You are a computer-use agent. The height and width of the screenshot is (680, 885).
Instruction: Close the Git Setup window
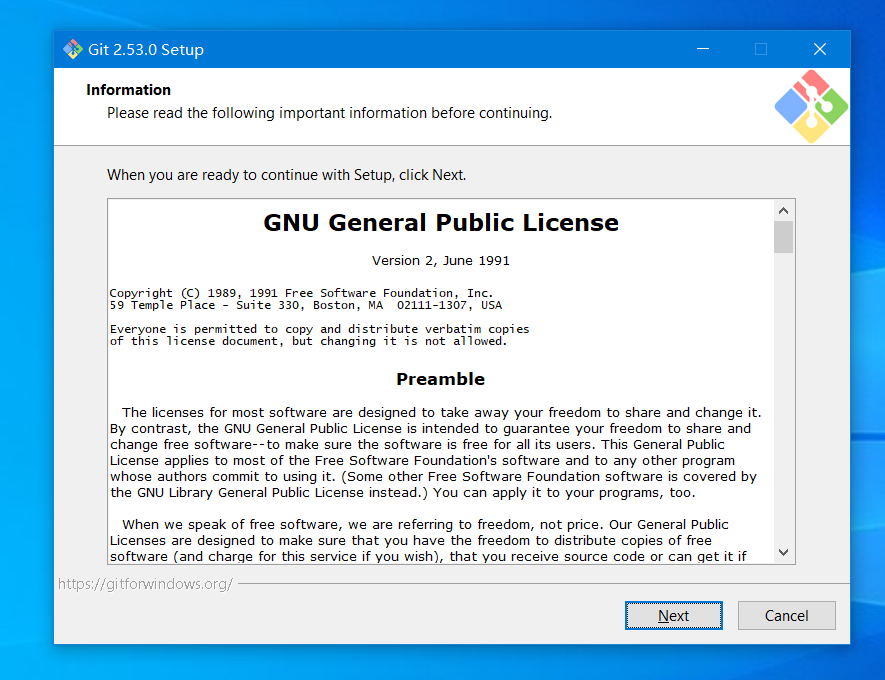[x=820, y=49]
